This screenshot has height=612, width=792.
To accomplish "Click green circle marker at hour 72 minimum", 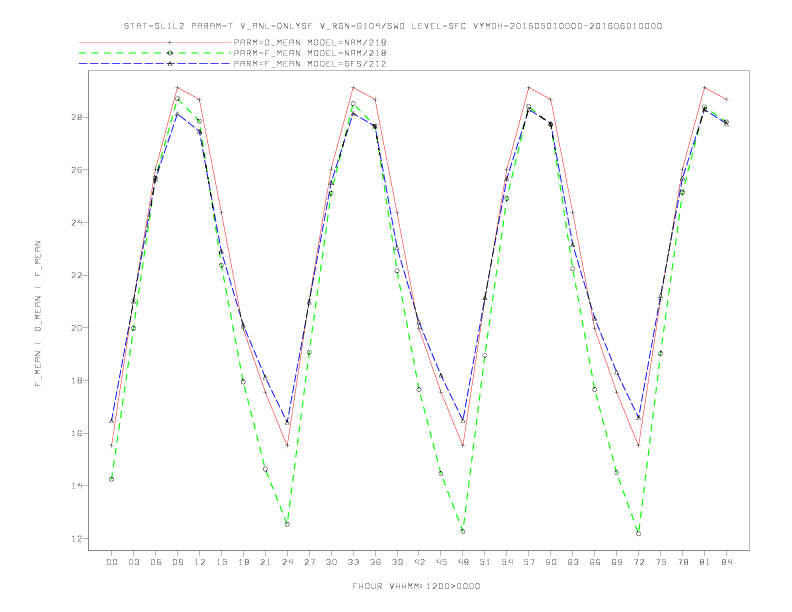I will pyautogui.click(x=638, y=534).
